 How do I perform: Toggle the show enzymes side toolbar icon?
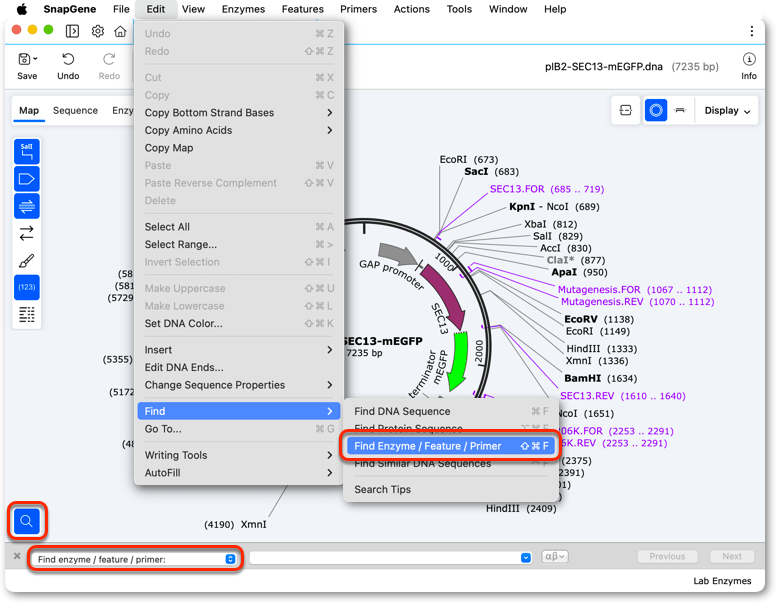pos(27,151)
